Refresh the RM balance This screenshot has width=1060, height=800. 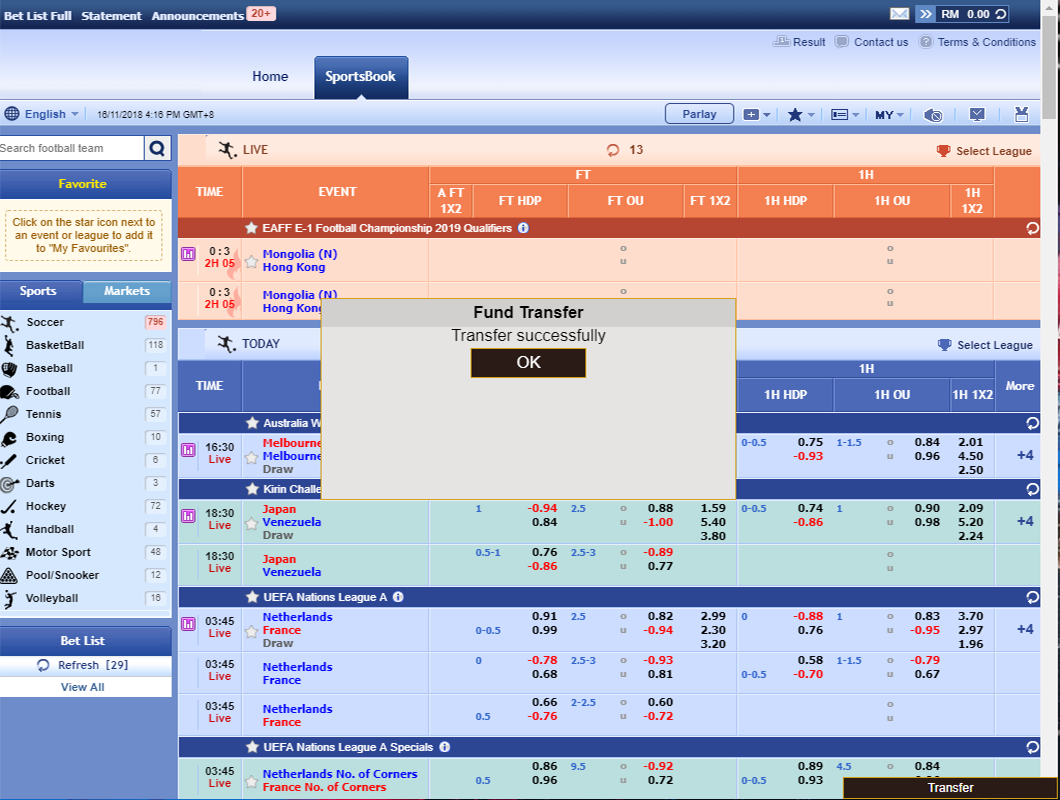coord(1000,14)
